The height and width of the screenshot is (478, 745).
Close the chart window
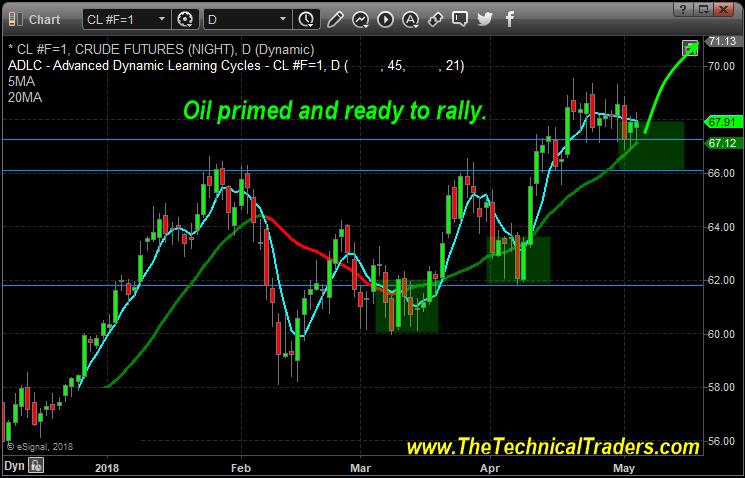[723, 9]
